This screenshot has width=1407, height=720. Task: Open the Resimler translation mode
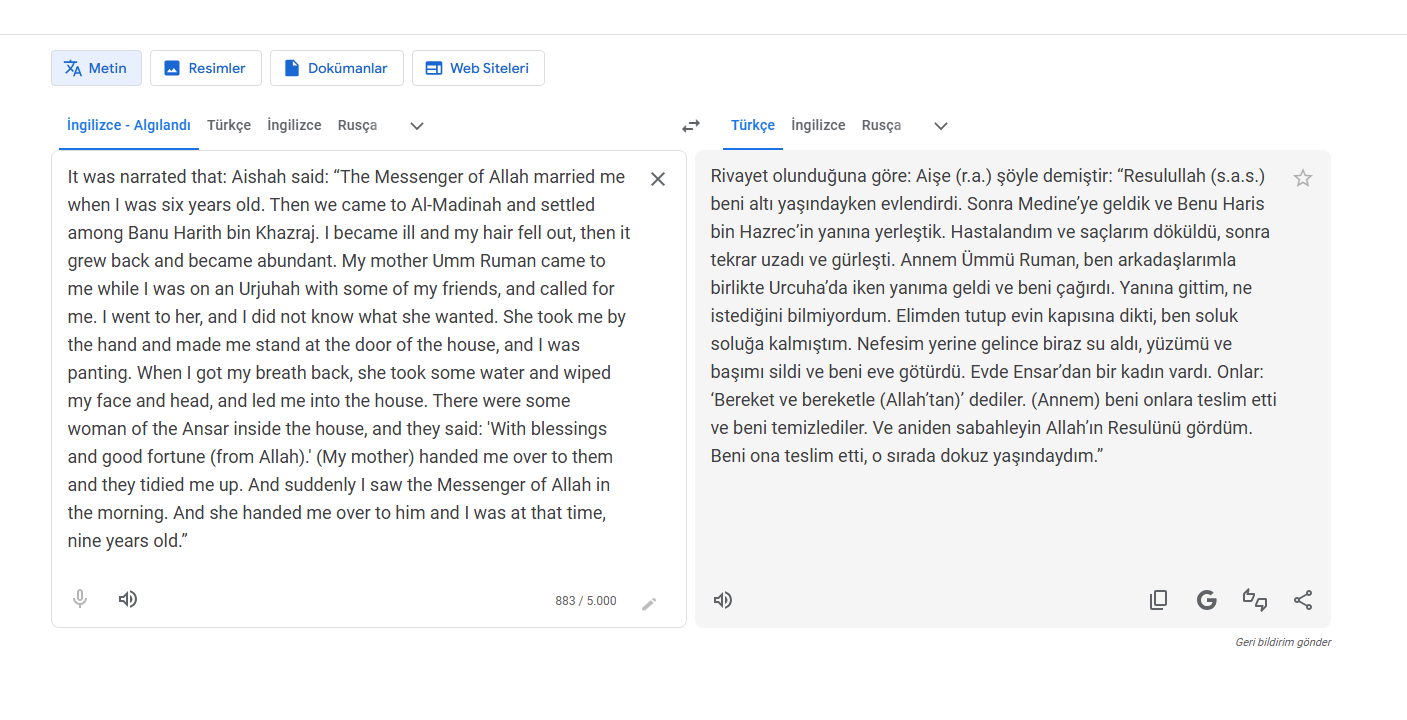click(206, 68)
